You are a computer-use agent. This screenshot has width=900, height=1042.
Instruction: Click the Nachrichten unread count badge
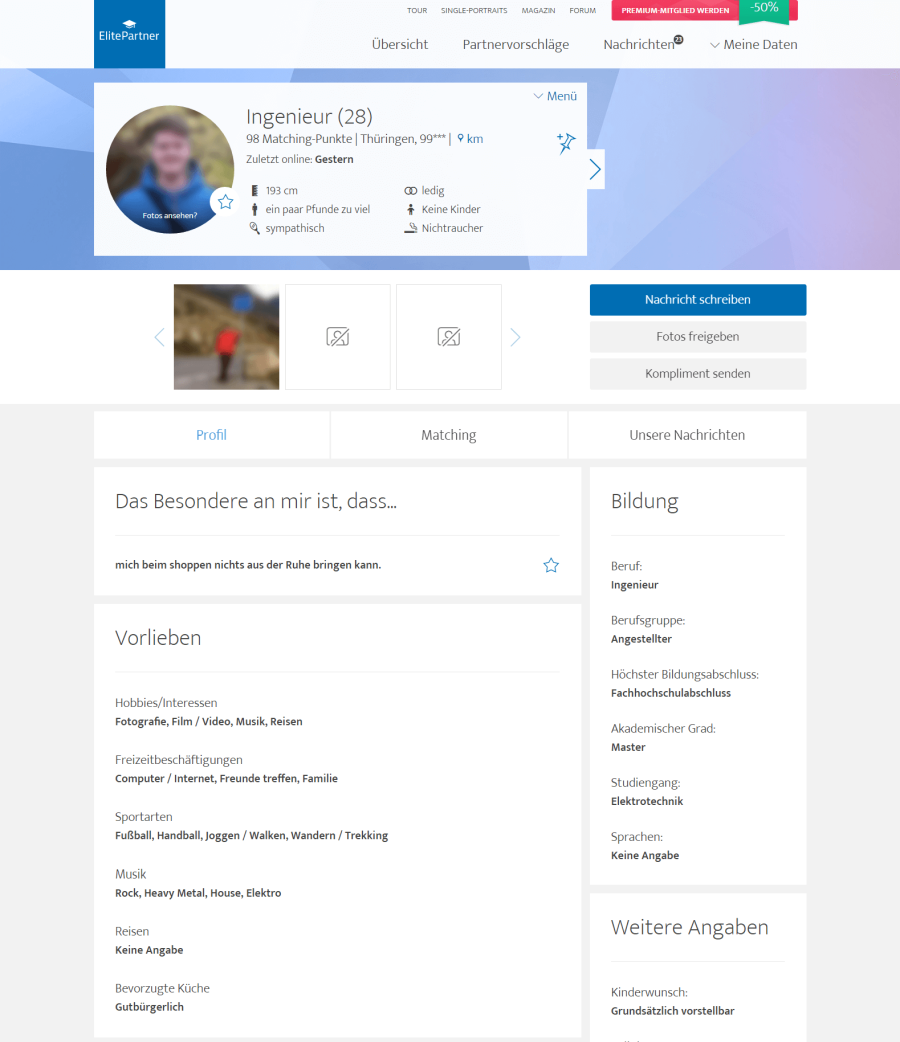[x=679, y=39]
